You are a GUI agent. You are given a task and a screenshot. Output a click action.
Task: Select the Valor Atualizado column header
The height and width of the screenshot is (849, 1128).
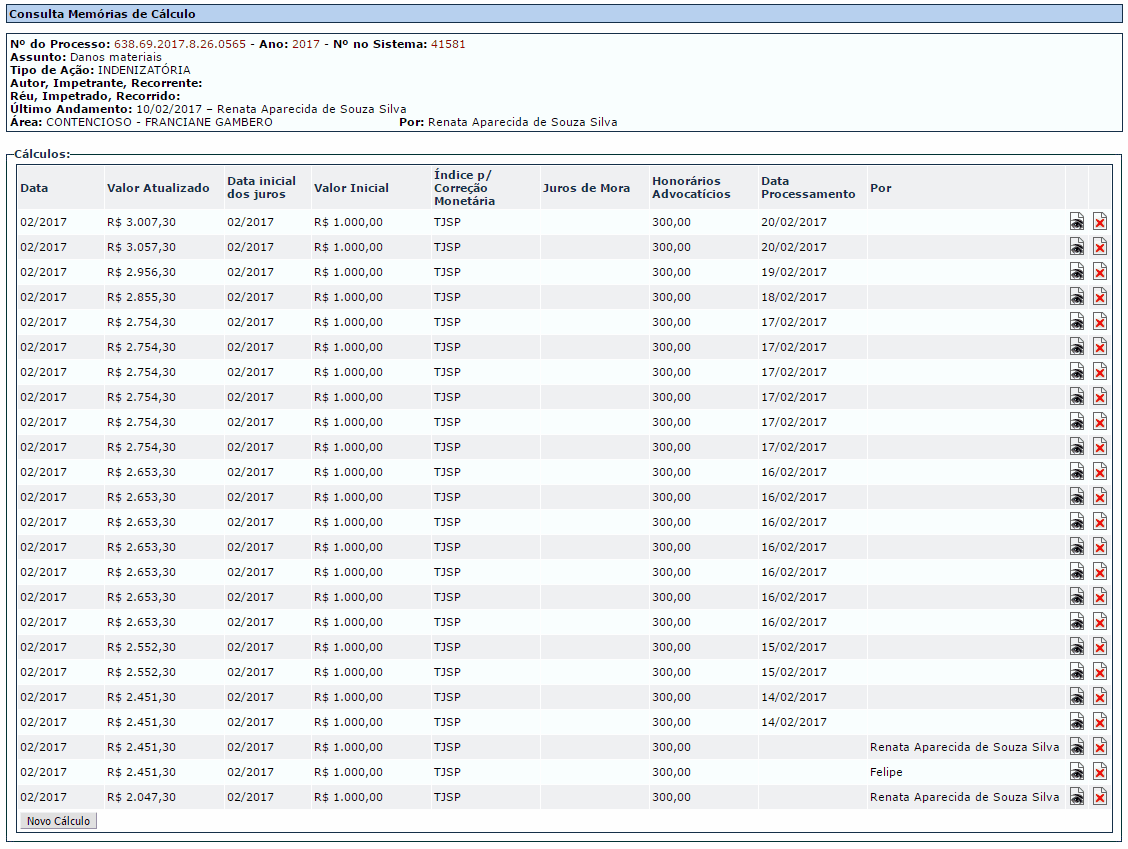tap(158, 188)
